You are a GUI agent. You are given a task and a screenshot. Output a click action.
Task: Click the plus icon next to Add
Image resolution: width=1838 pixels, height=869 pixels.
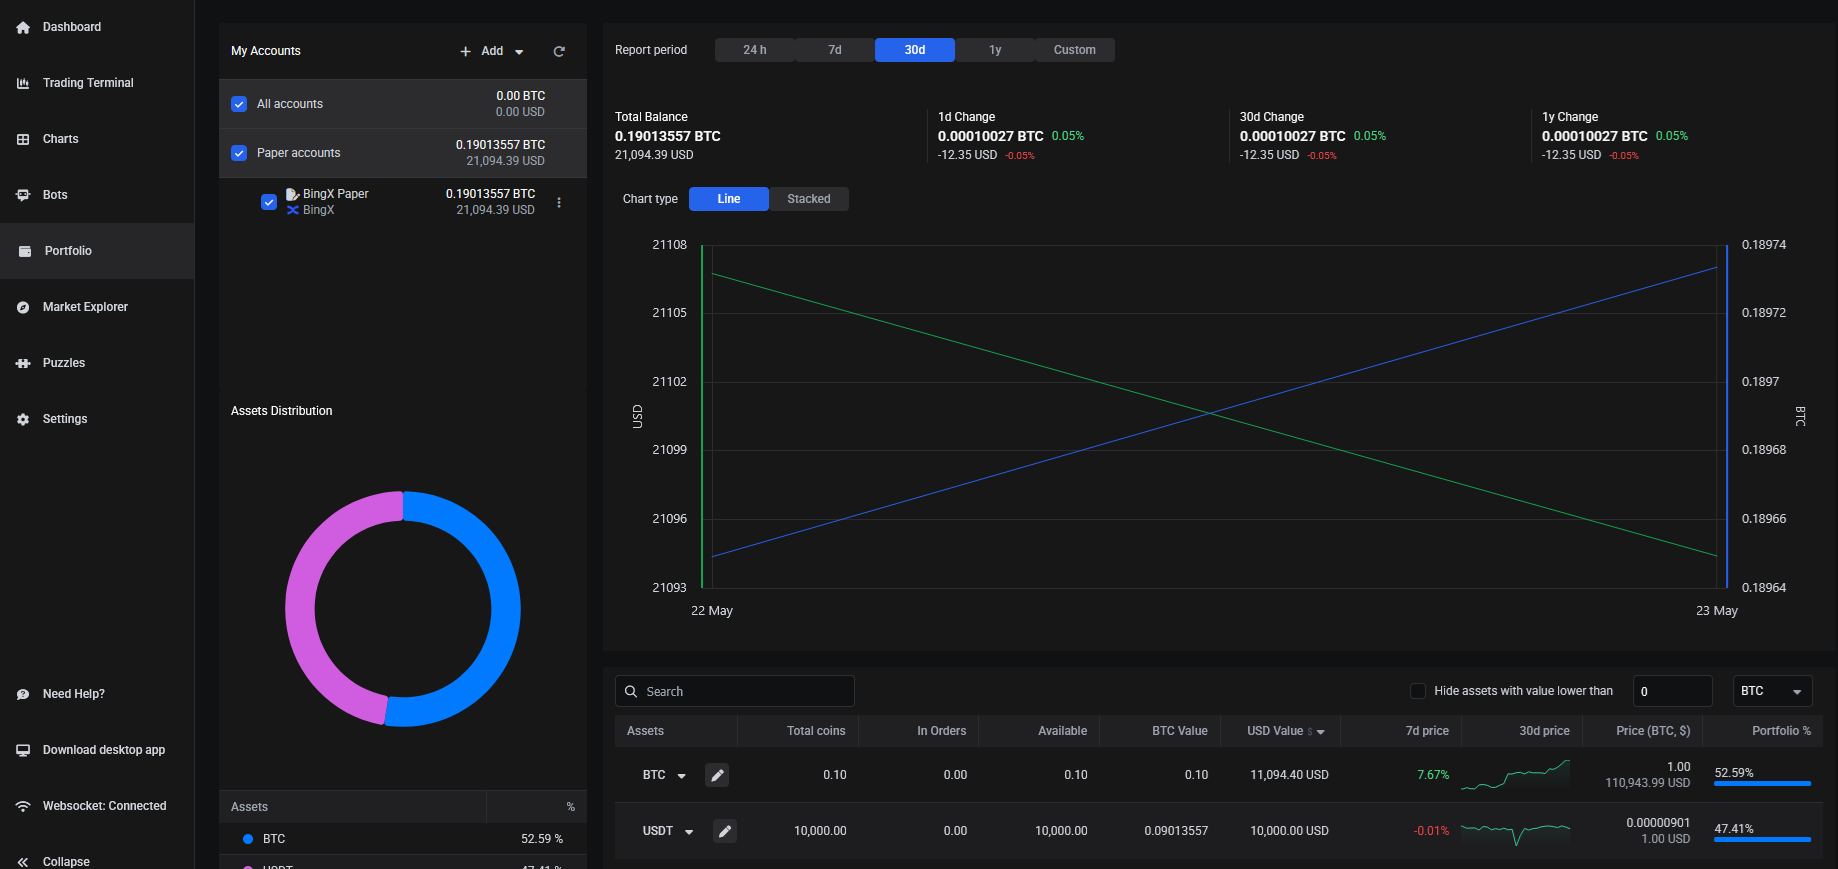[x=465, y=51]
